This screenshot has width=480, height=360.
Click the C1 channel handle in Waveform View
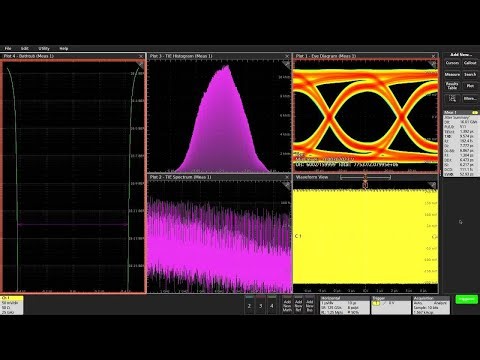click(x=298, y=236)
